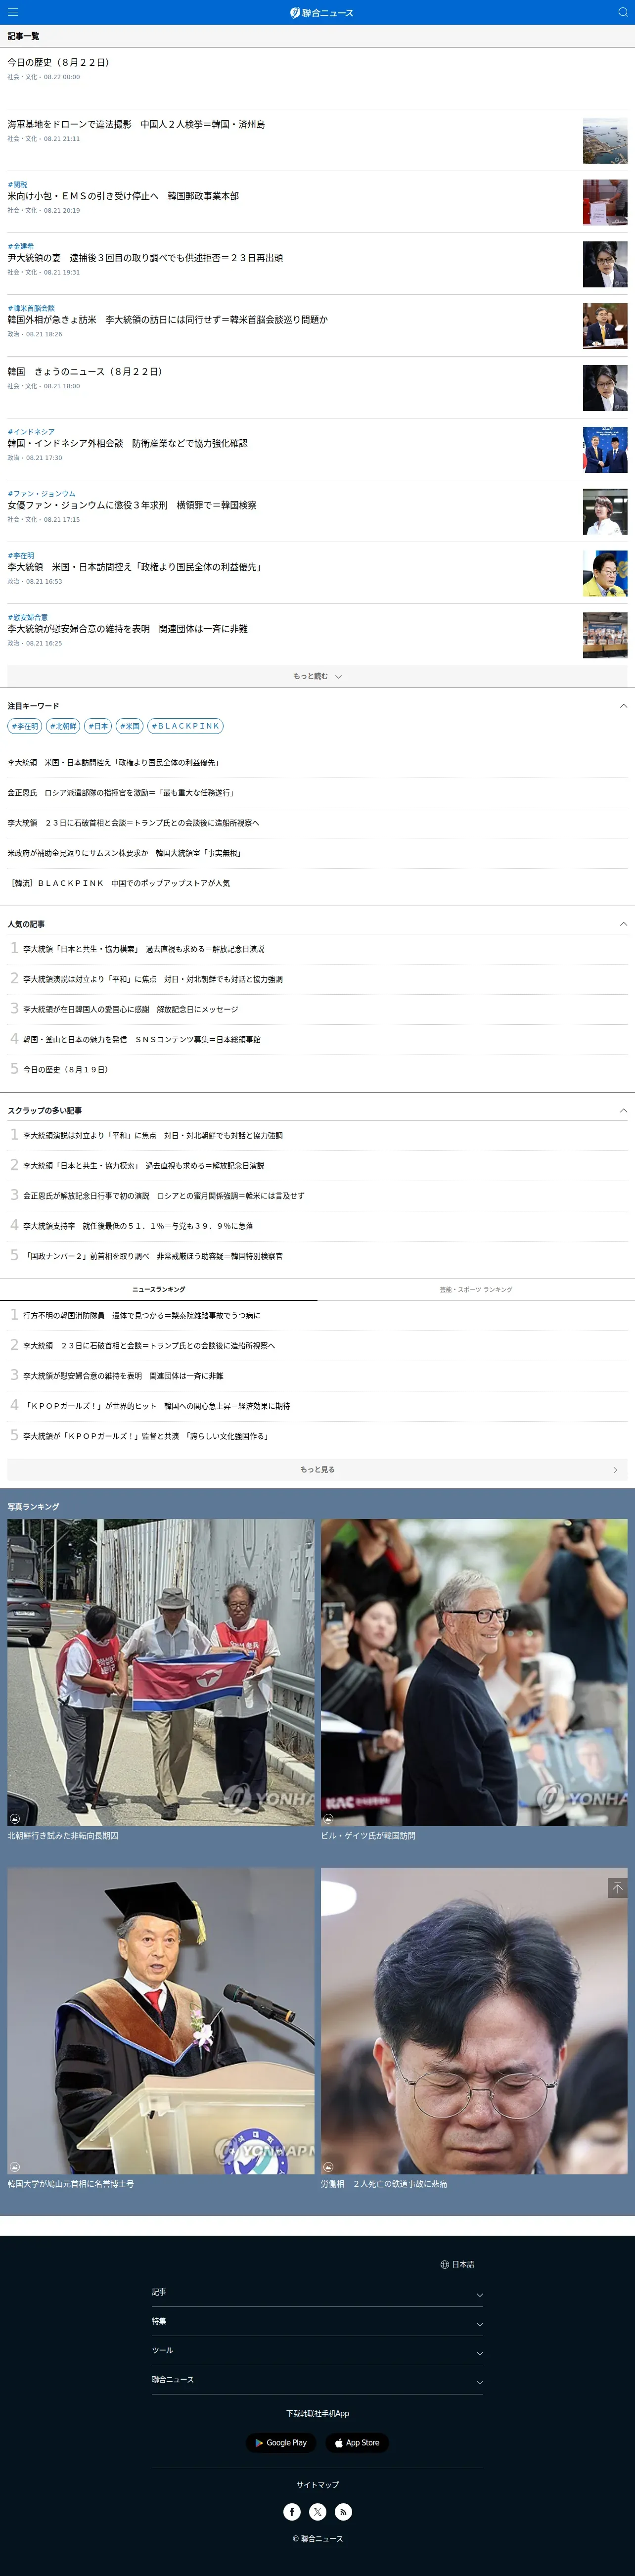Image resolution: width=635 pixels, height=2576 pixels.
Task: Open thumbnail of the Indonesia foreign ministers article
Action: tap(605, 450)
